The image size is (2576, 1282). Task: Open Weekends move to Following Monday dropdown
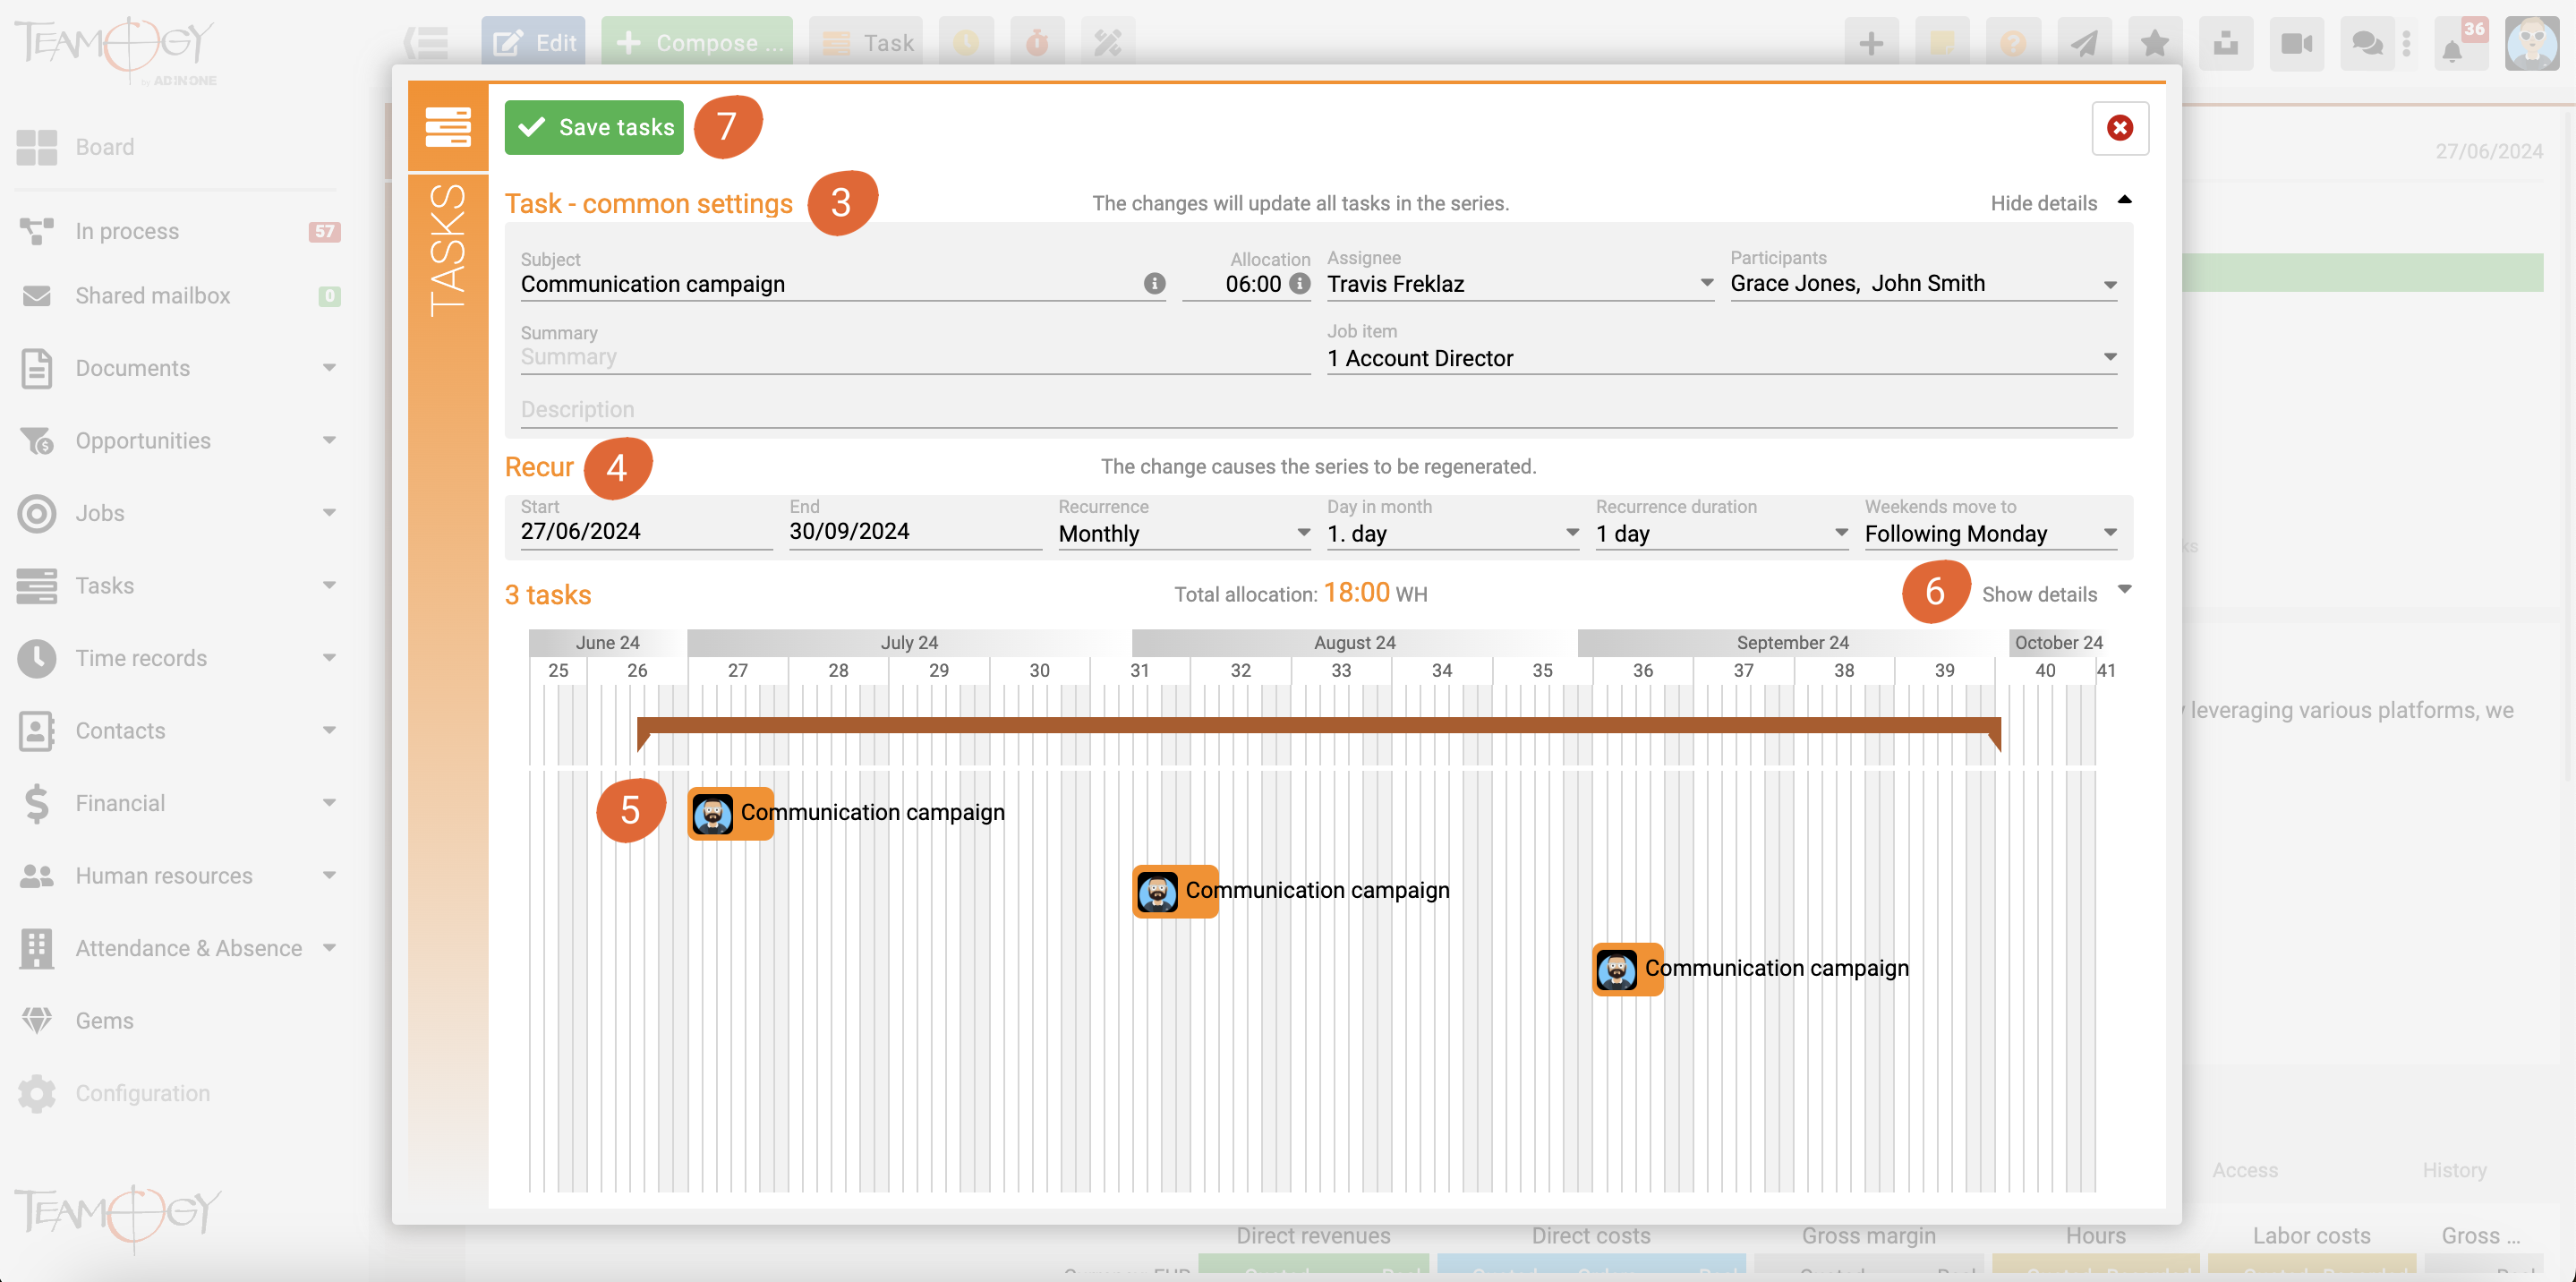coord(1991,533)
